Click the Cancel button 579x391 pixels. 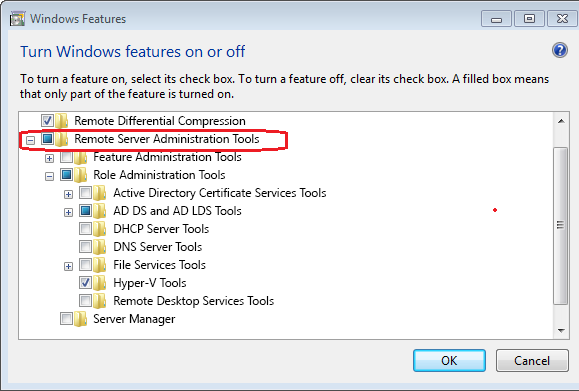pyautogui.click(x=532, y=360)
